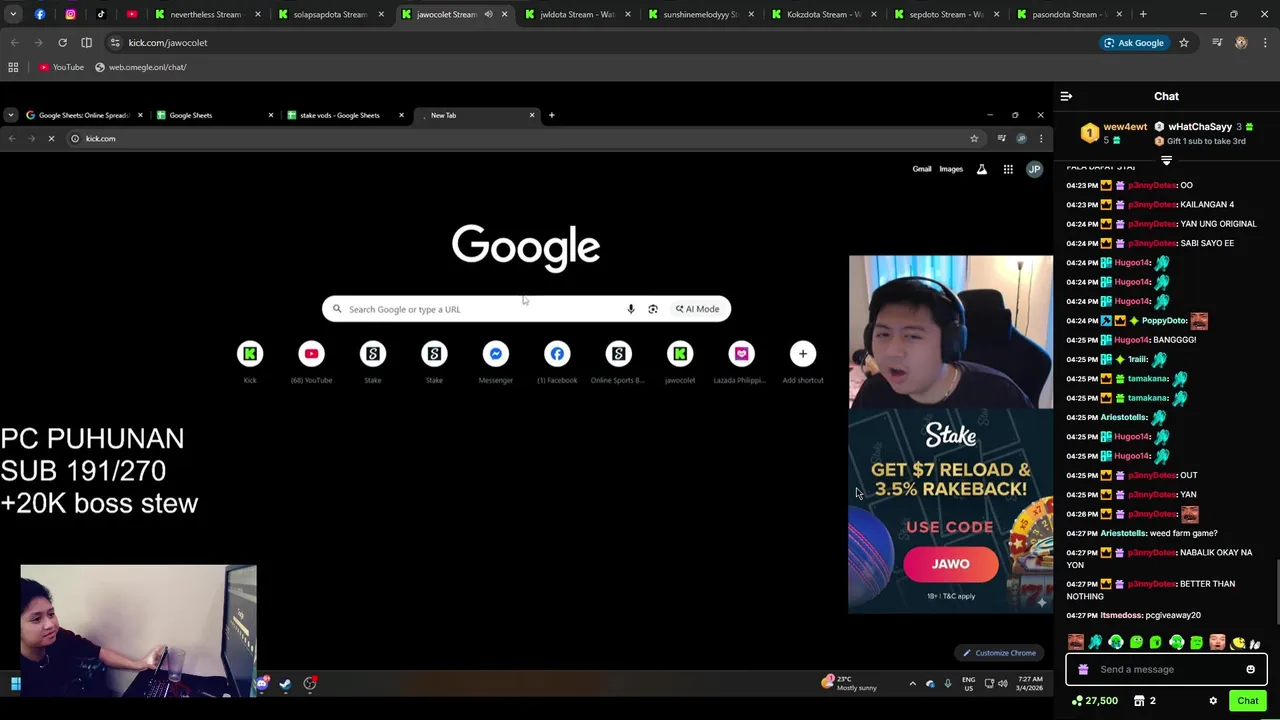The width and height of the screenshot is (1280, 720).
Task: Switch to pinned Instagram tab
Action: pos(70,14)
